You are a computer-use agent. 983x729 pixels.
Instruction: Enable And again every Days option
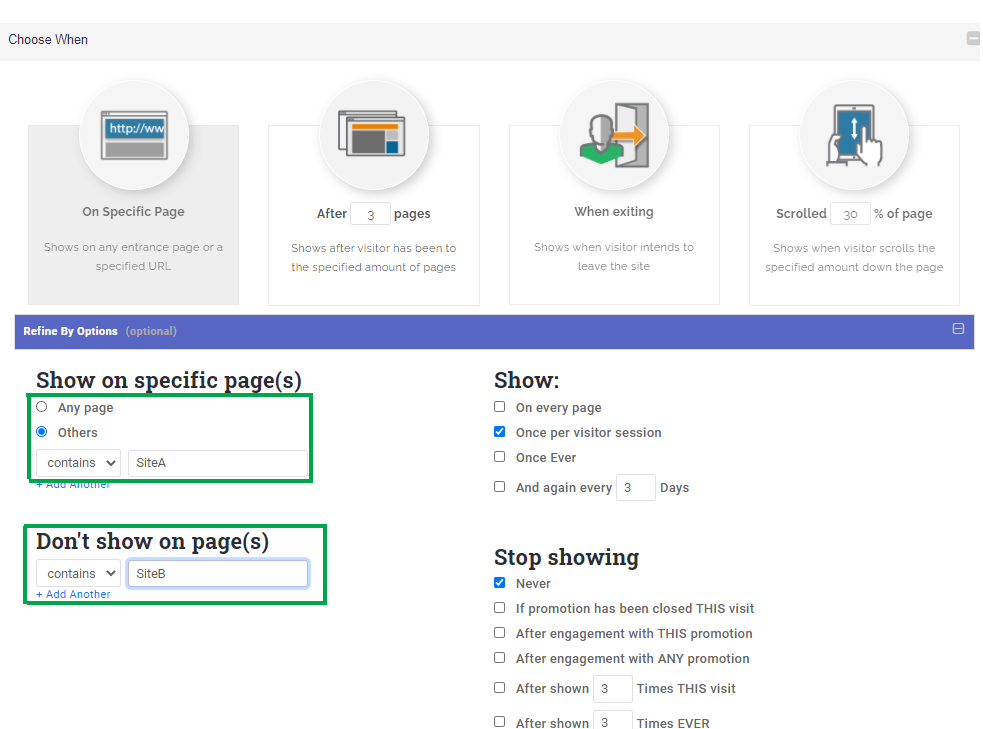(x=499, y=486)
